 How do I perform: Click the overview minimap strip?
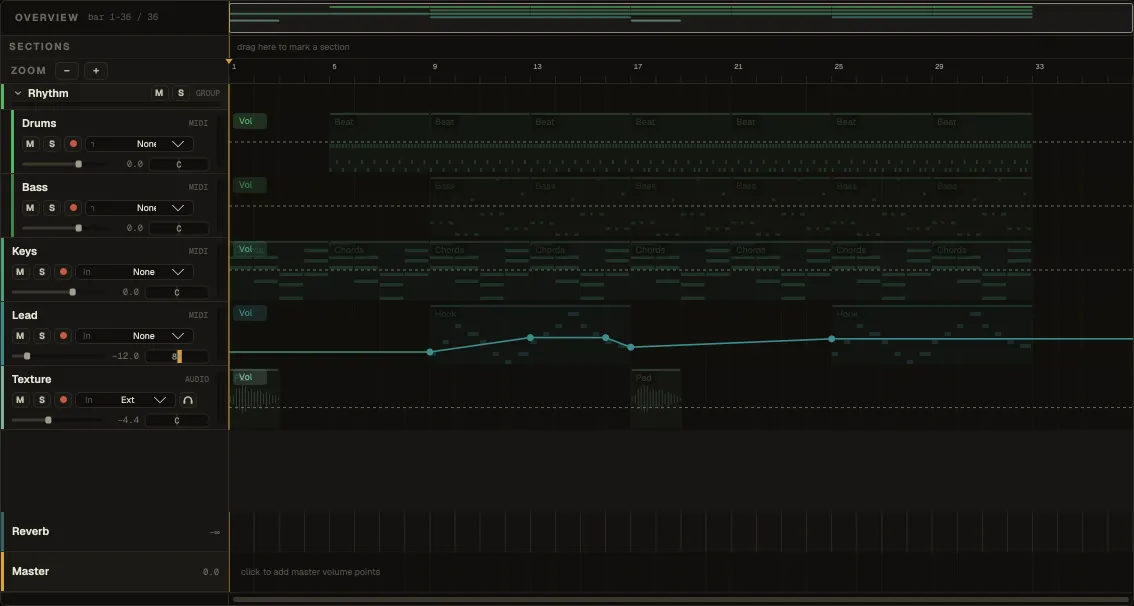coord(681,17)
